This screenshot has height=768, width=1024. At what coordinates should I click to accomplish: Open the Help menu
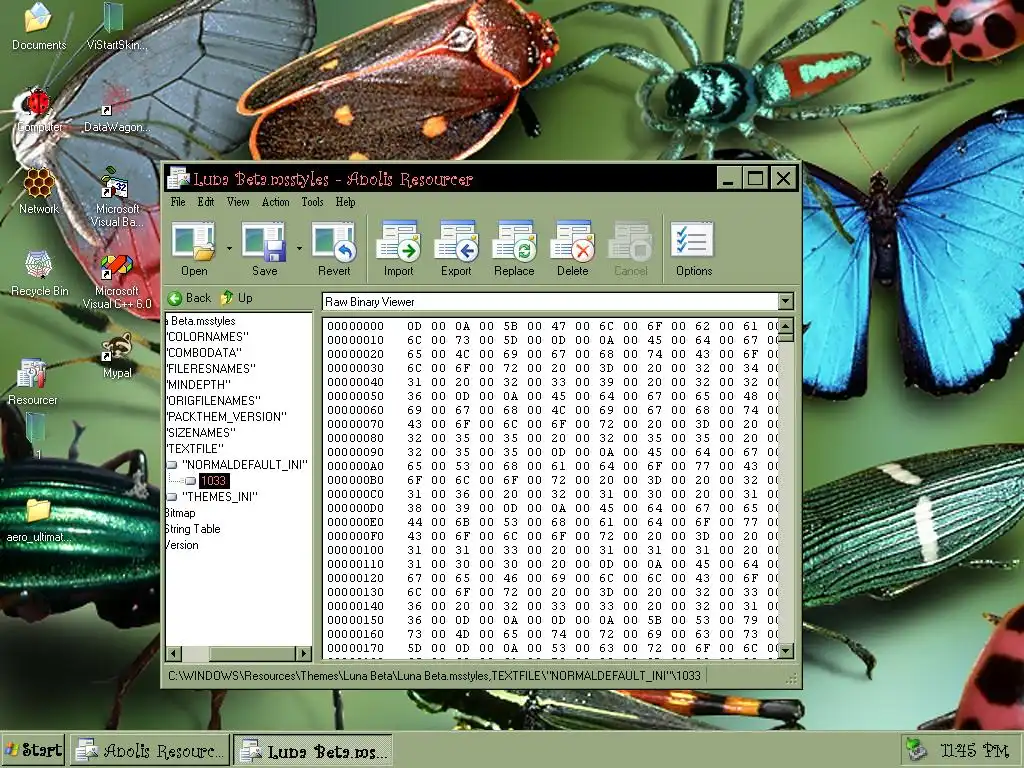click(x=345, y=202)
